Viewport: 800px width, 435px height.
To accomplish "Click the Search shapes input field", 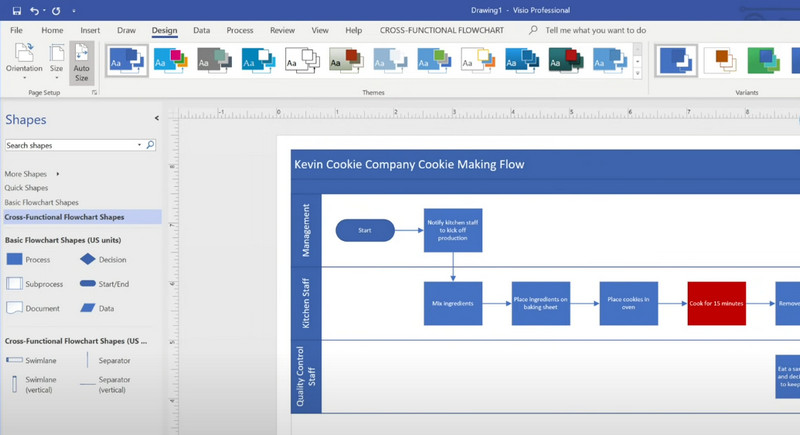I will 70,145.
